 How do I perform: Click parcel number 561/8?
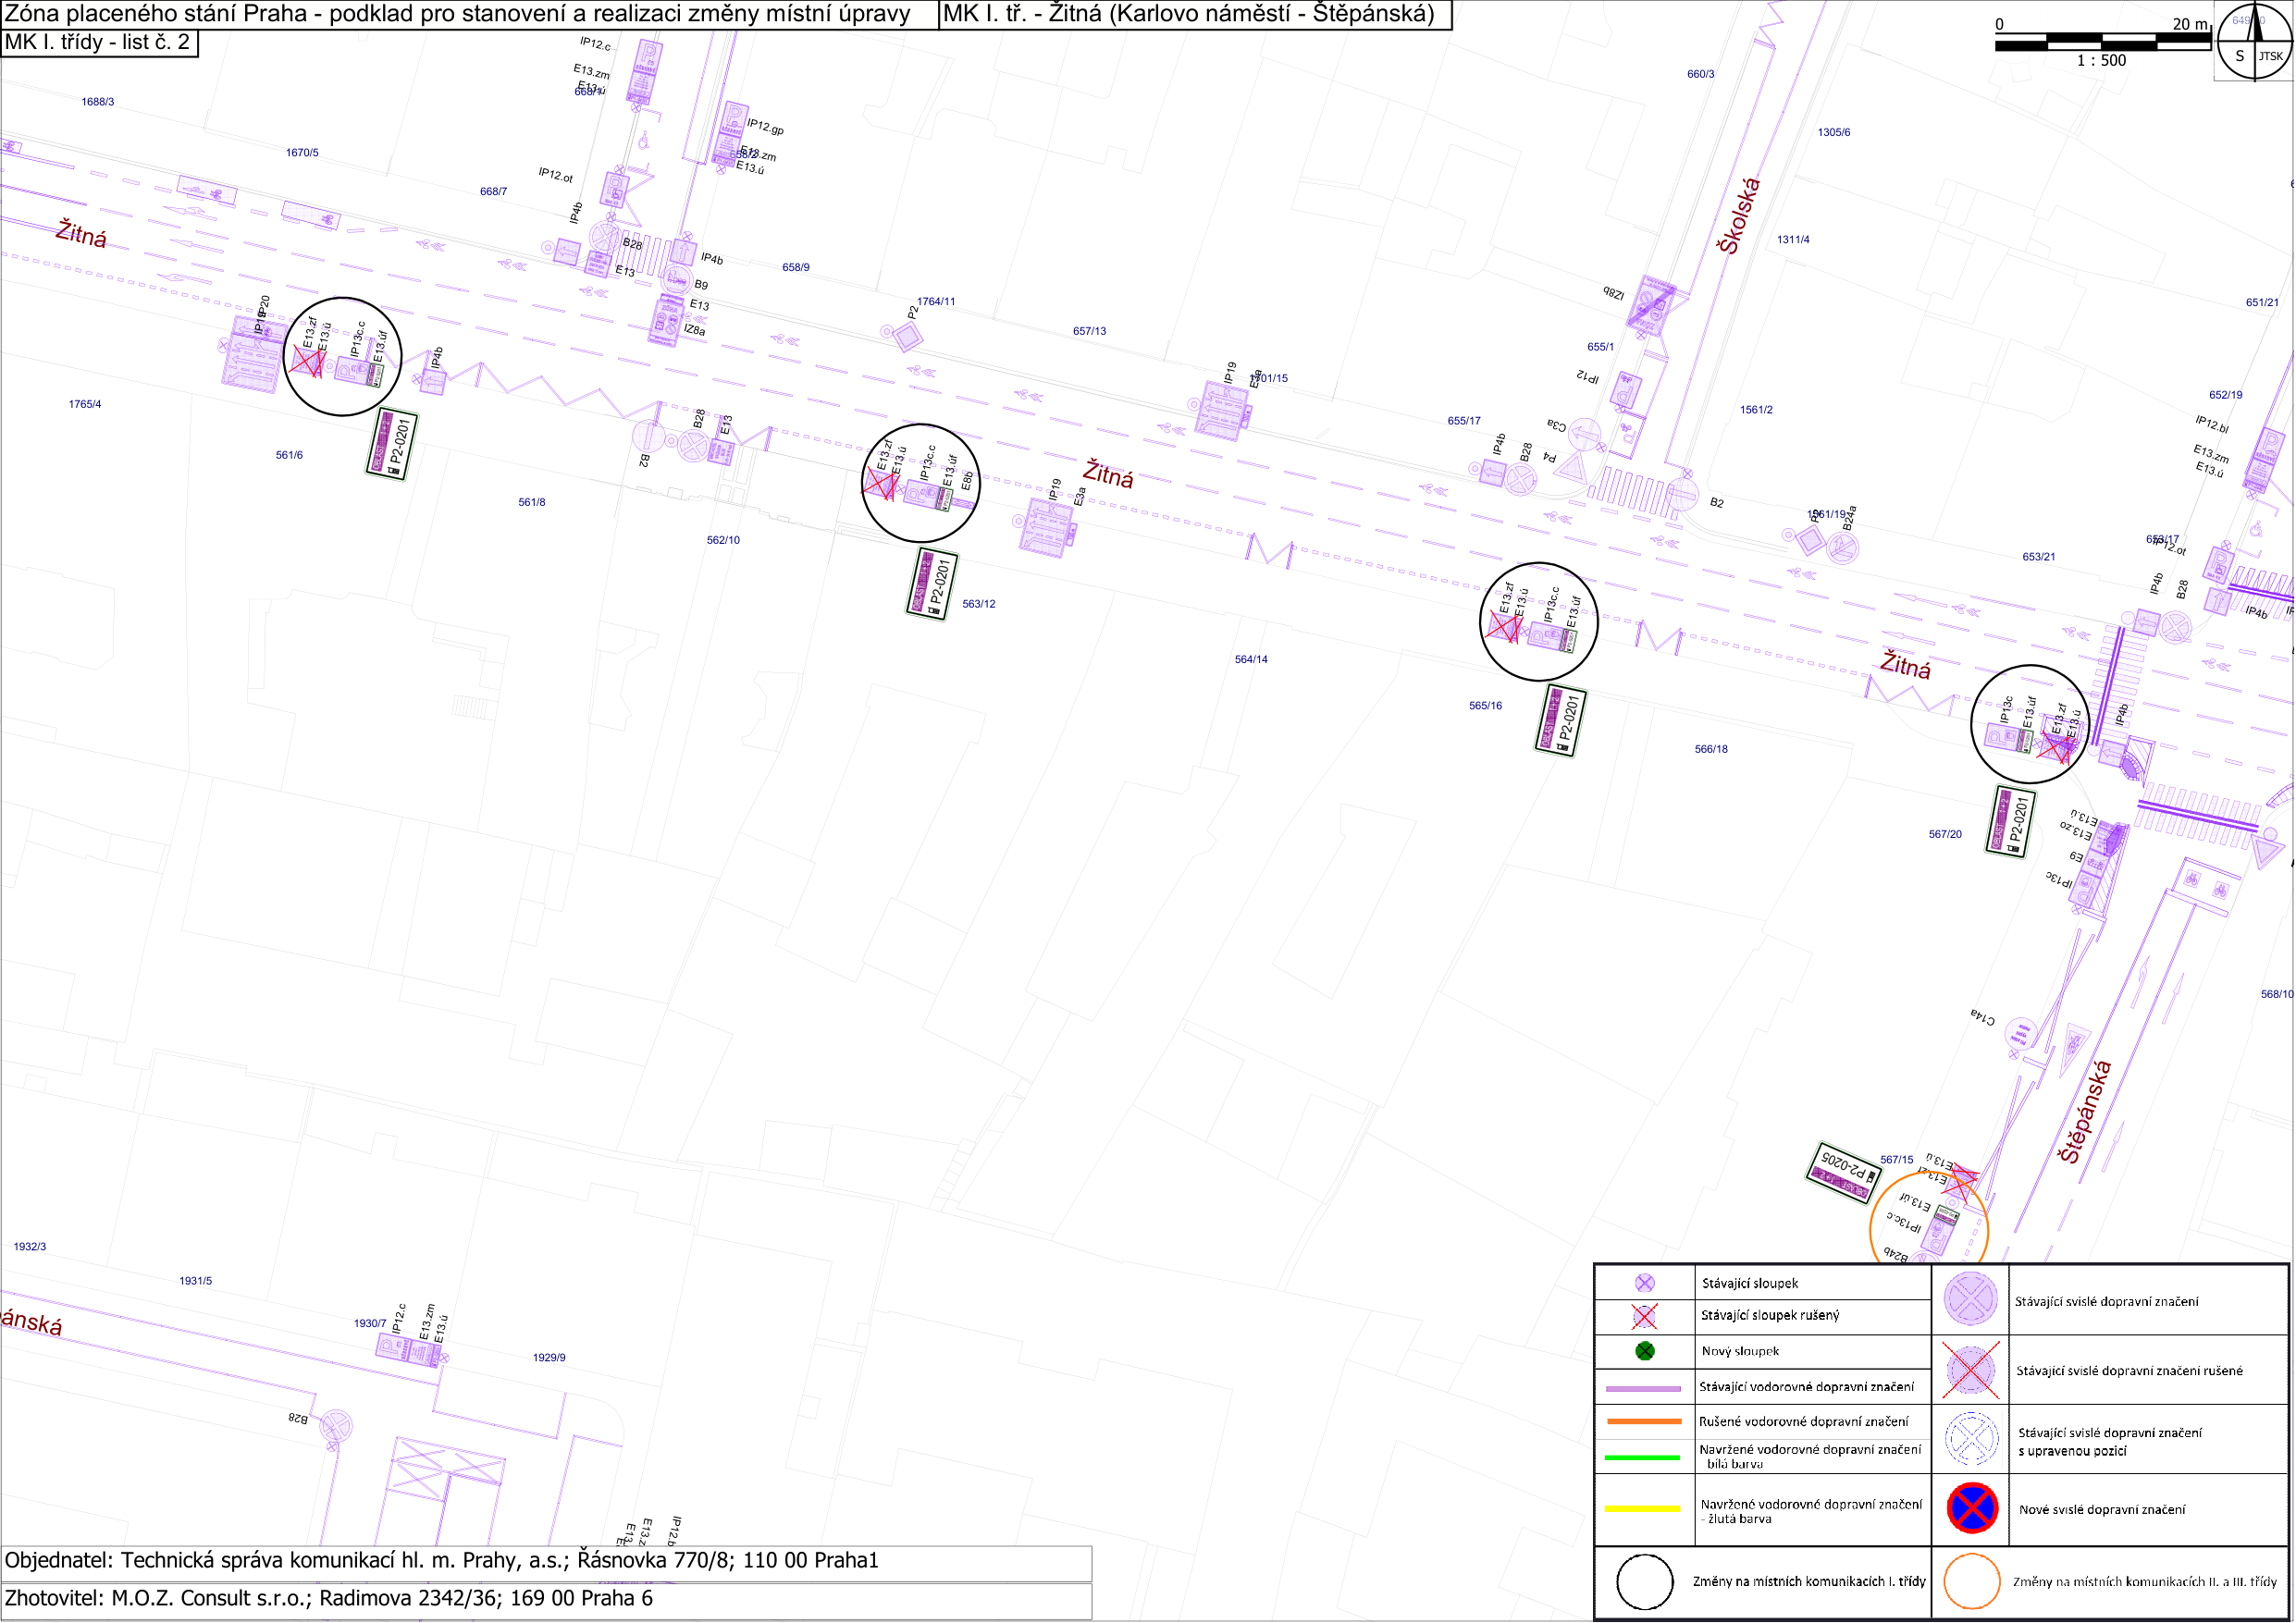532,502
